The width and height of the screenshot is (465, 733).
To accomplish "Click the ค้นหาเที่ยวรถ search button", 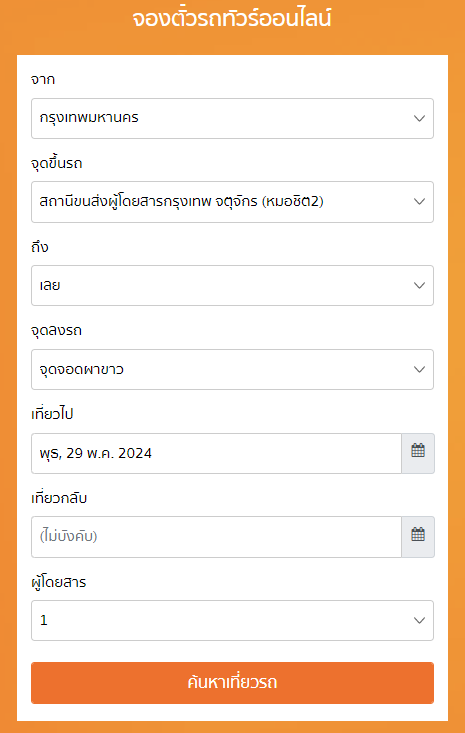I will 232,683.
